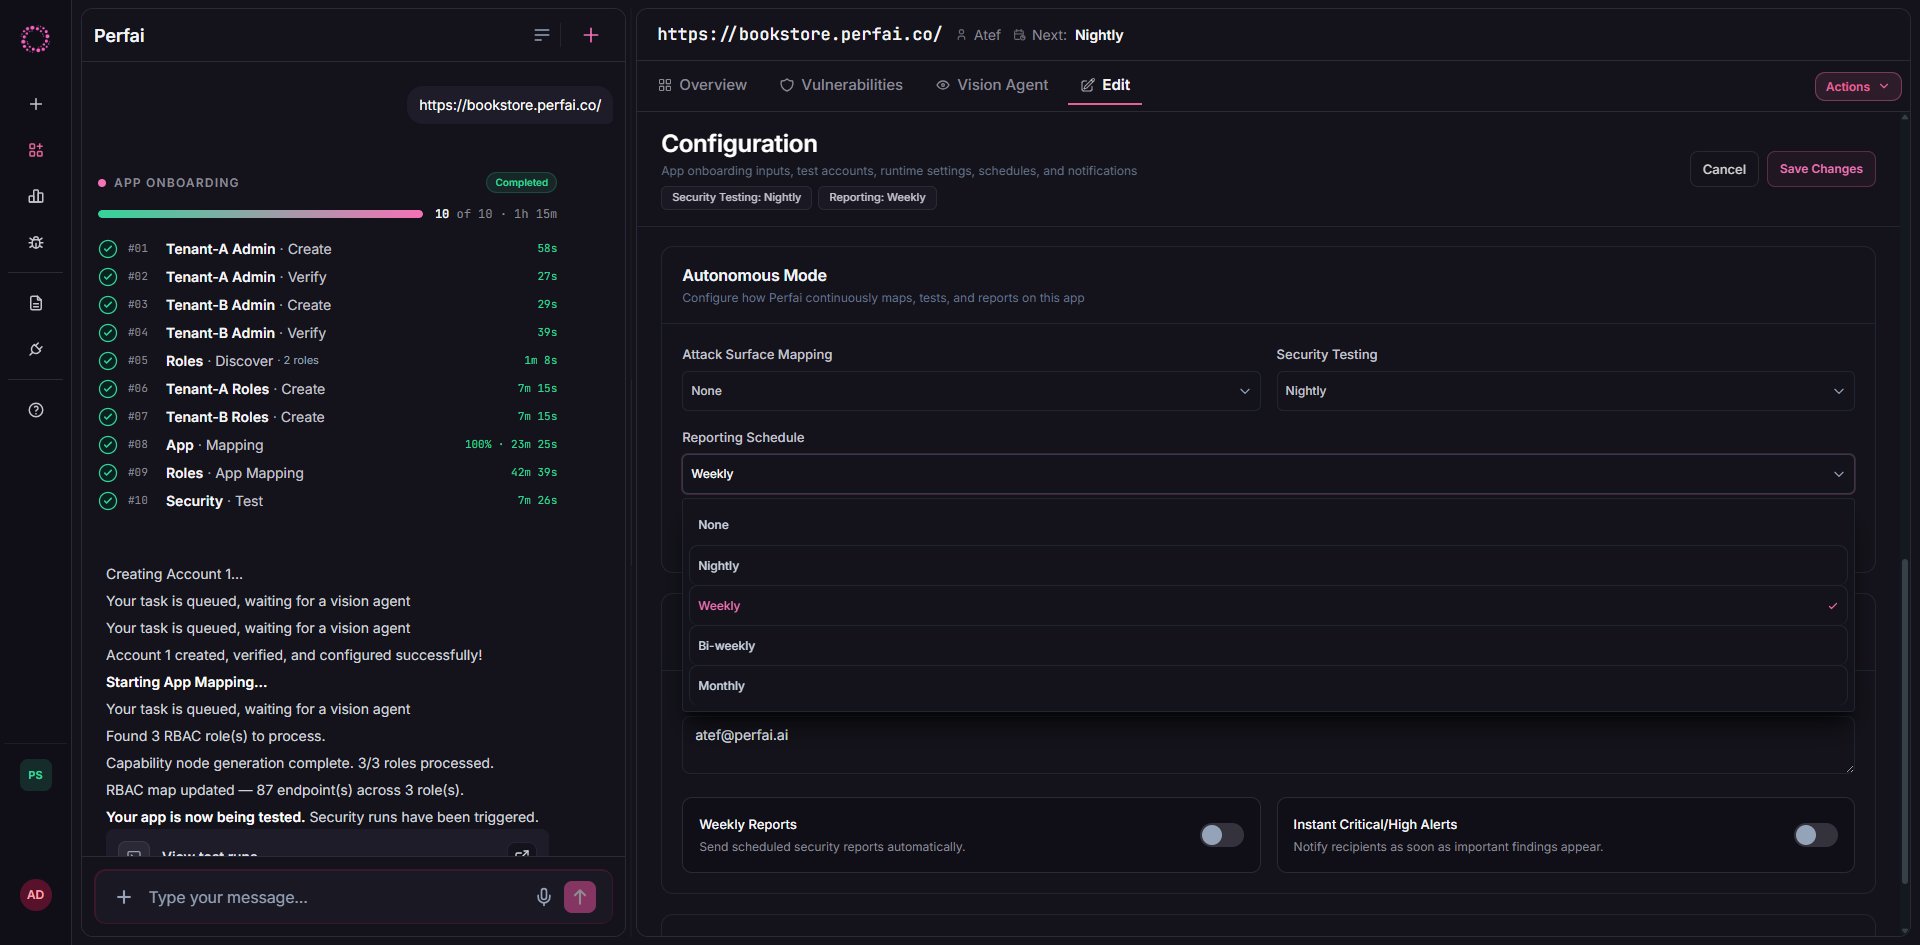Click the plus icon in left sidebar
The height and width of the screenshot is (945, 1920).
tap(36, 104)
